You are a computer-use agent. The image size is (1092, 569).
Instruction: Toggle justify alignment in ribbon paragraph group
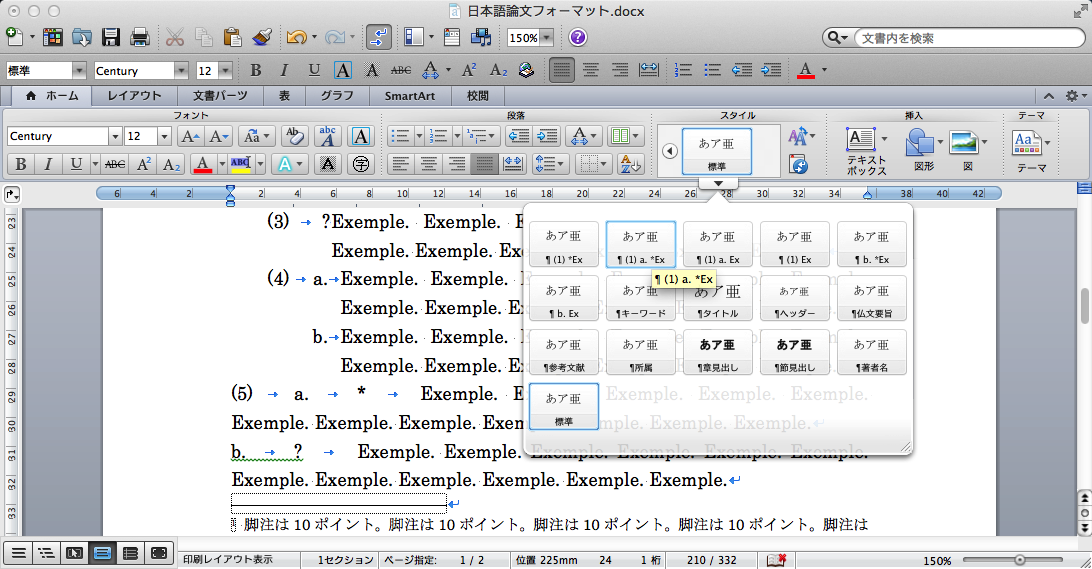484,164
